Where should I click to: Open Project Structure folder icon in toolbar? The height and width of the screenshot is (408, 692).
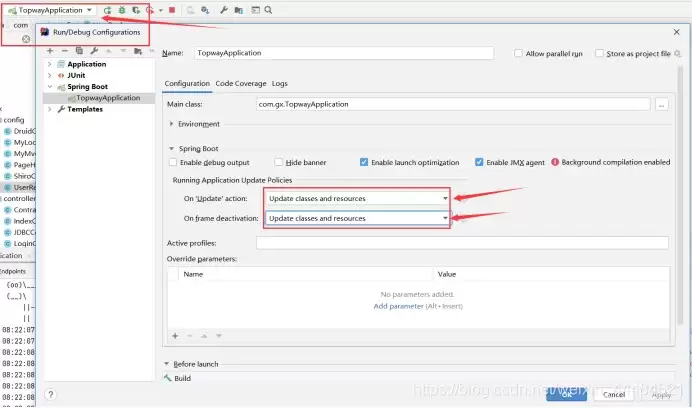(x=239, y=10)
